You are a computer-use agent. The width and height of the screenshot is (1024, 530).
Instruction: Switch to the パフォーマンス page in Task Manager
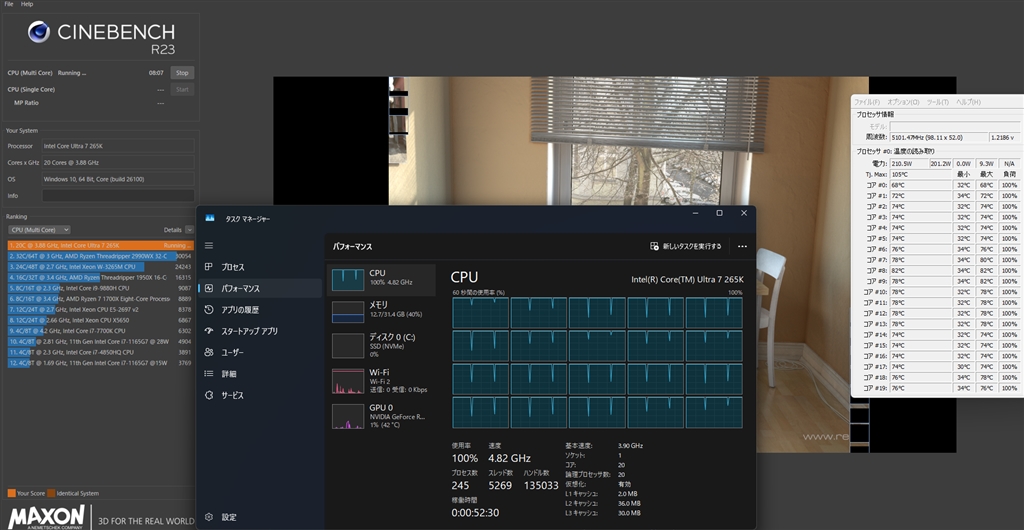pyautogui.click(x=260, y=288)
